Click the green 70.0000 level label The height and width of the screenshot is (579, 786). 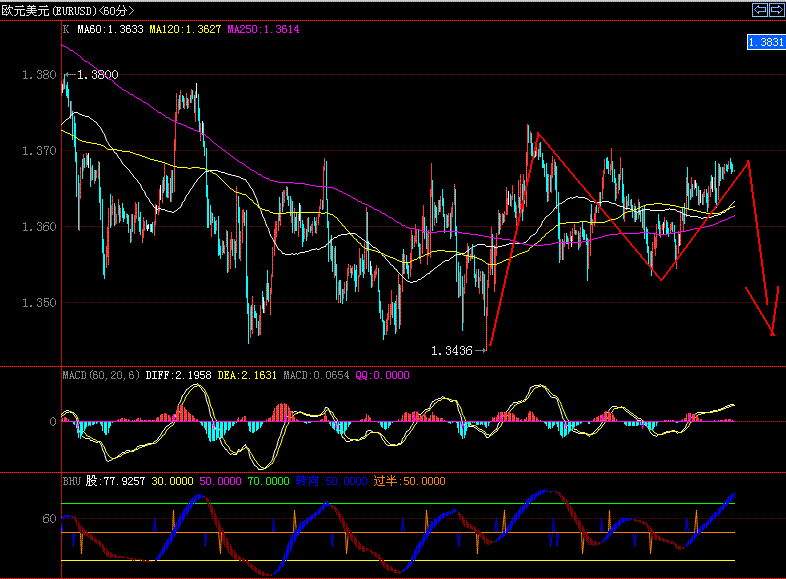269,481
